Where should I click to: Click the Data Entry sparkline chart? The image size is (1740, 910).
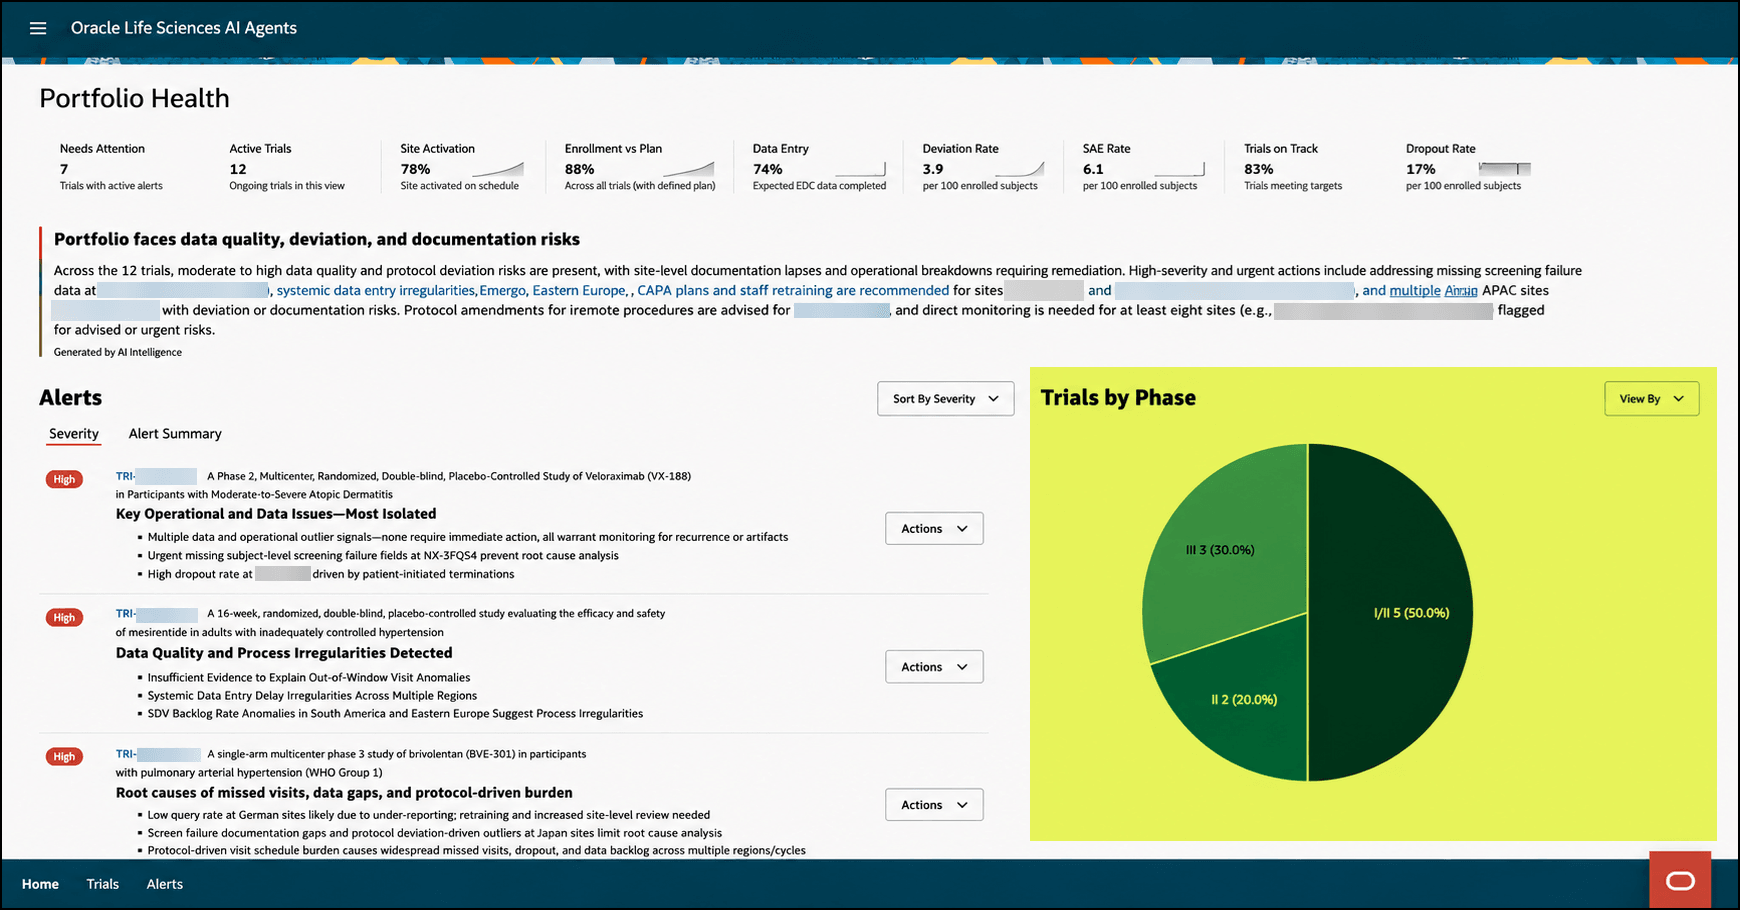pos(860,169)
